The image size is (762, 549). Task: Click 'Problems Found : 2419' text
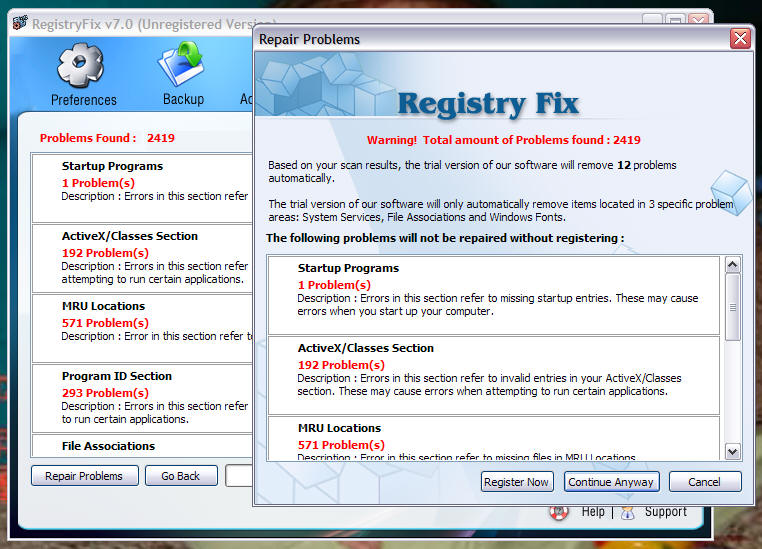coord(107,138)
